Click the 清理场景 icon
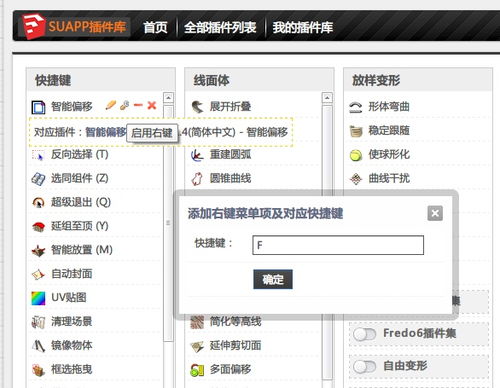Image resolution: width=500 pixels, height=388 pixels. tap(38, 322)
